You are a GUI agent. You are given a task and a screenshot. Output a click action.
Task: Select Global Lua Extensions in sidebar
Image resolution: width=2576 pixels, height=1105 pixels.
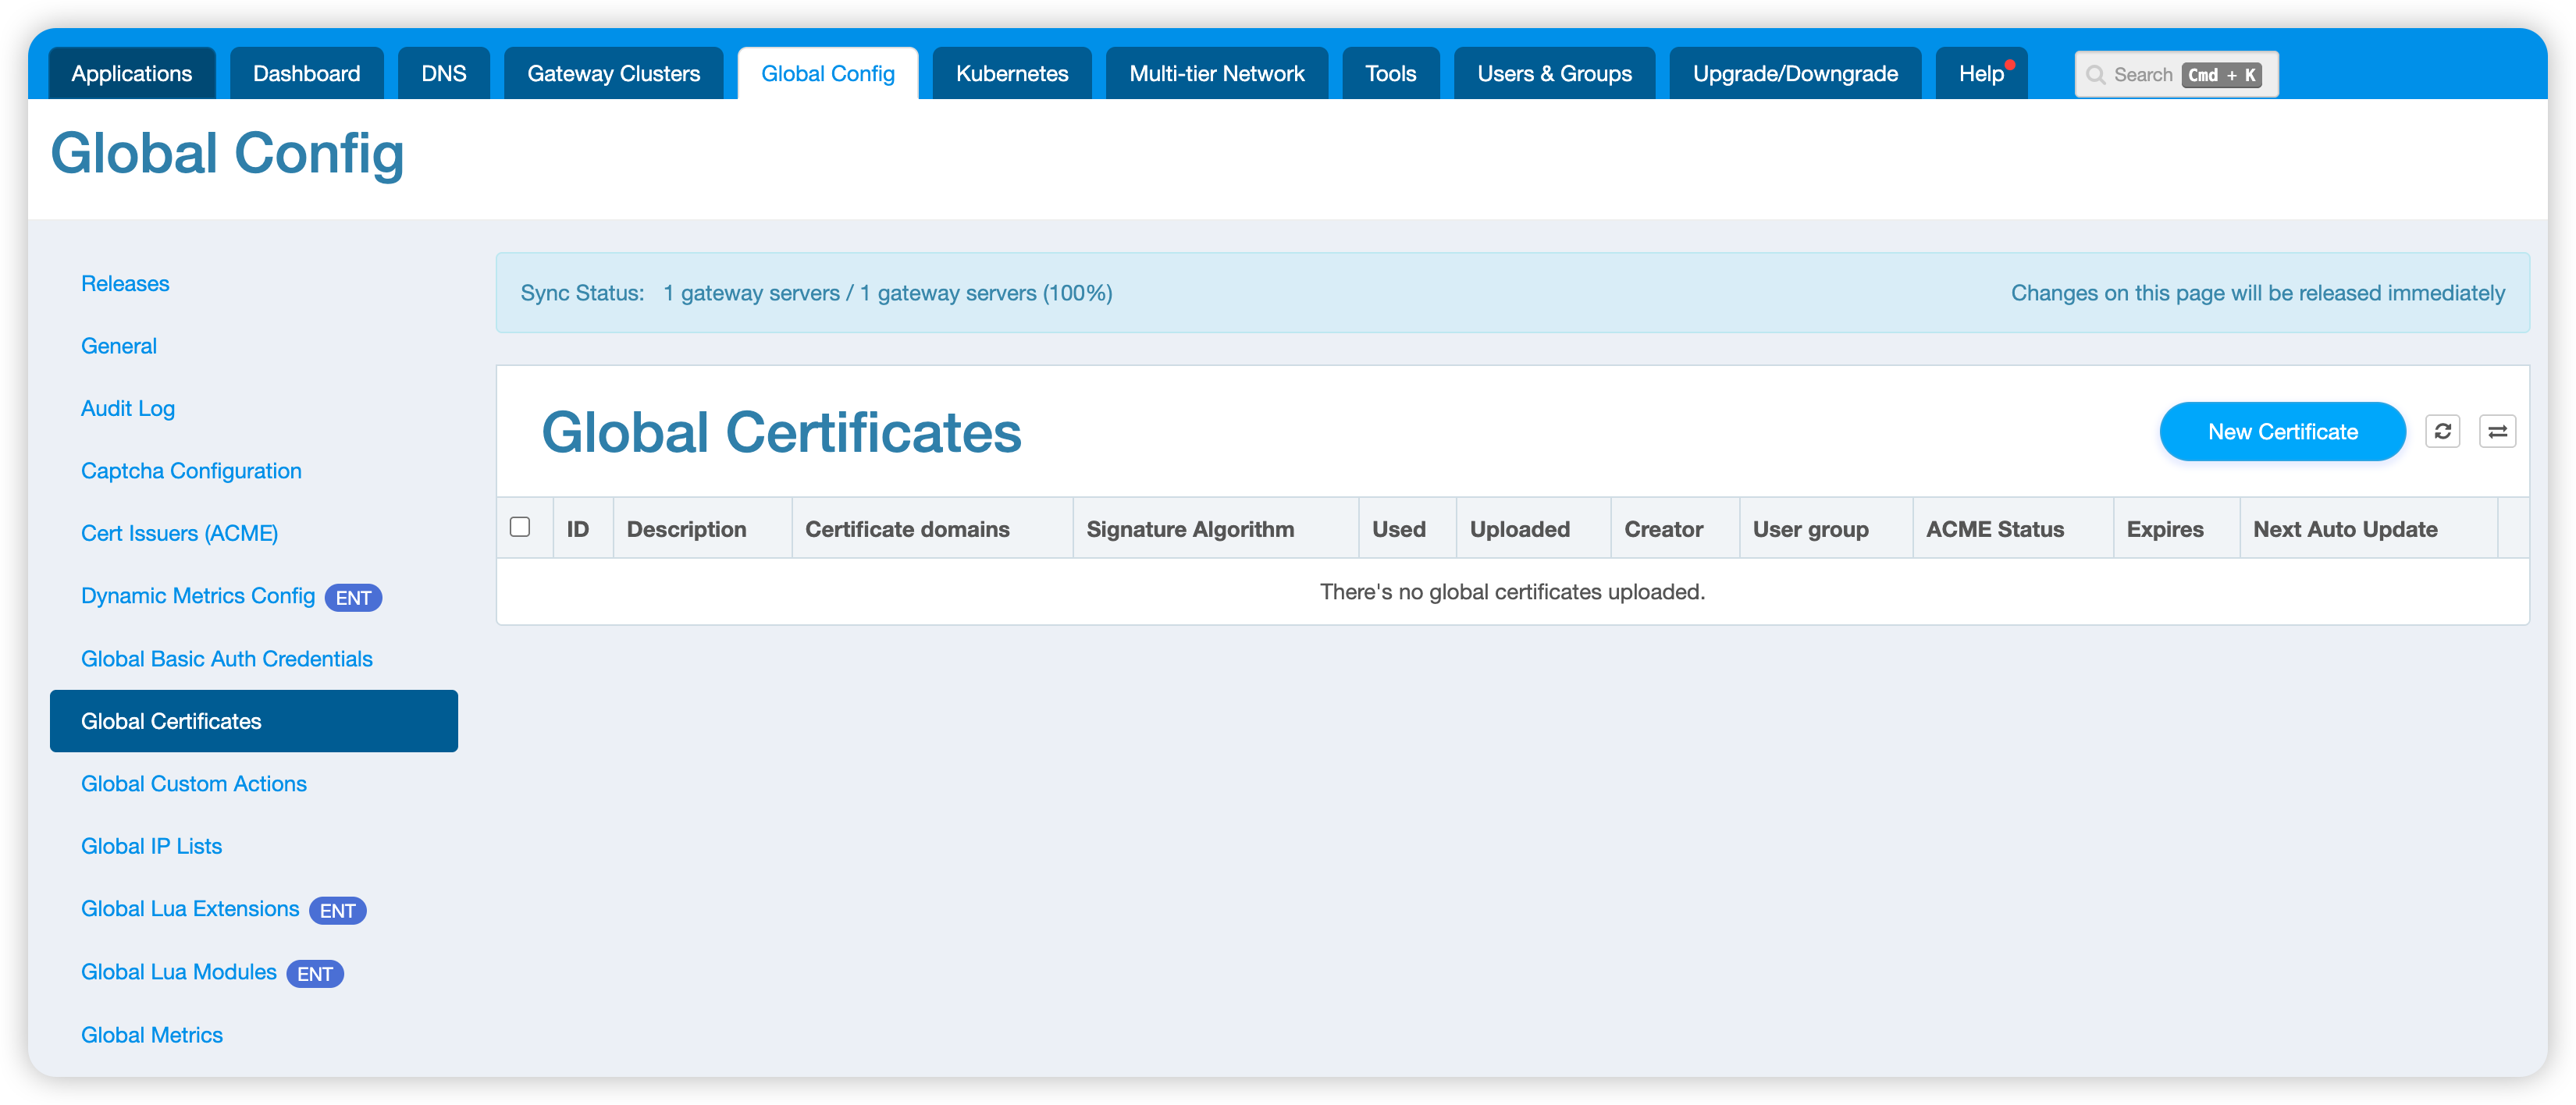[x=190, y=909]
